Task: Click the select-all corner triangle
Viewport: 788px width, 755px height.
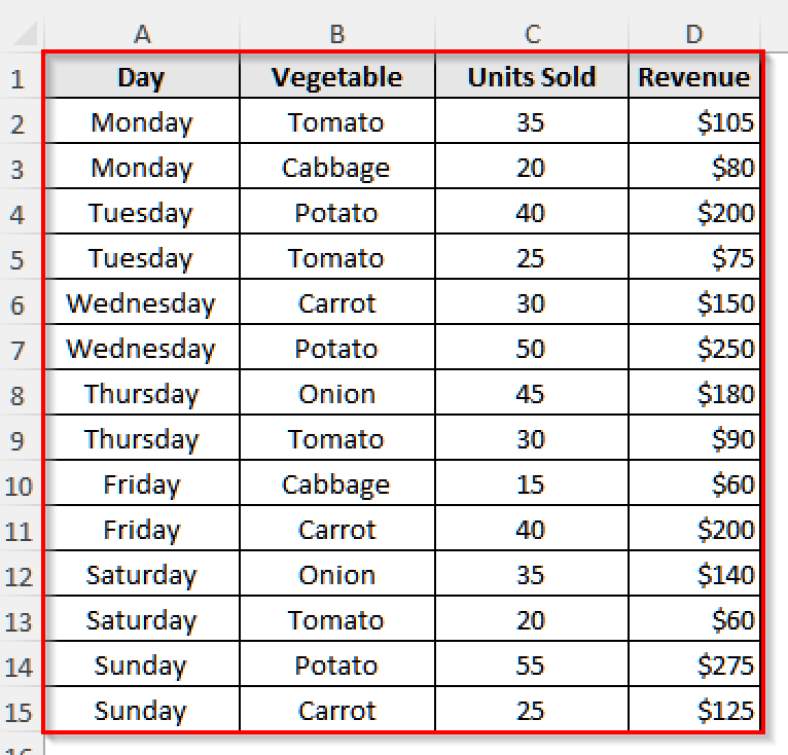Action: tap(24, 34)
